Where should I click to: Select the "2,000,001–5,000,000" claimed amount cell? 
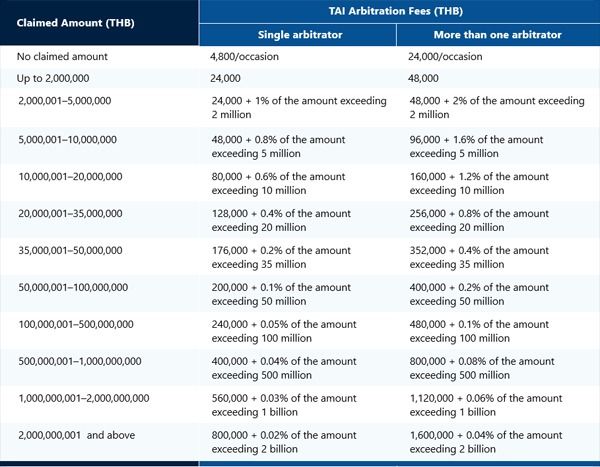(x=66, y=101)
